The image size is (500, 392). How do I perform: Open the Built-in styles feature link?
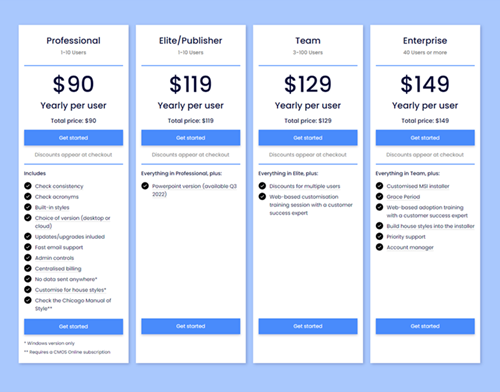[52, 207]
